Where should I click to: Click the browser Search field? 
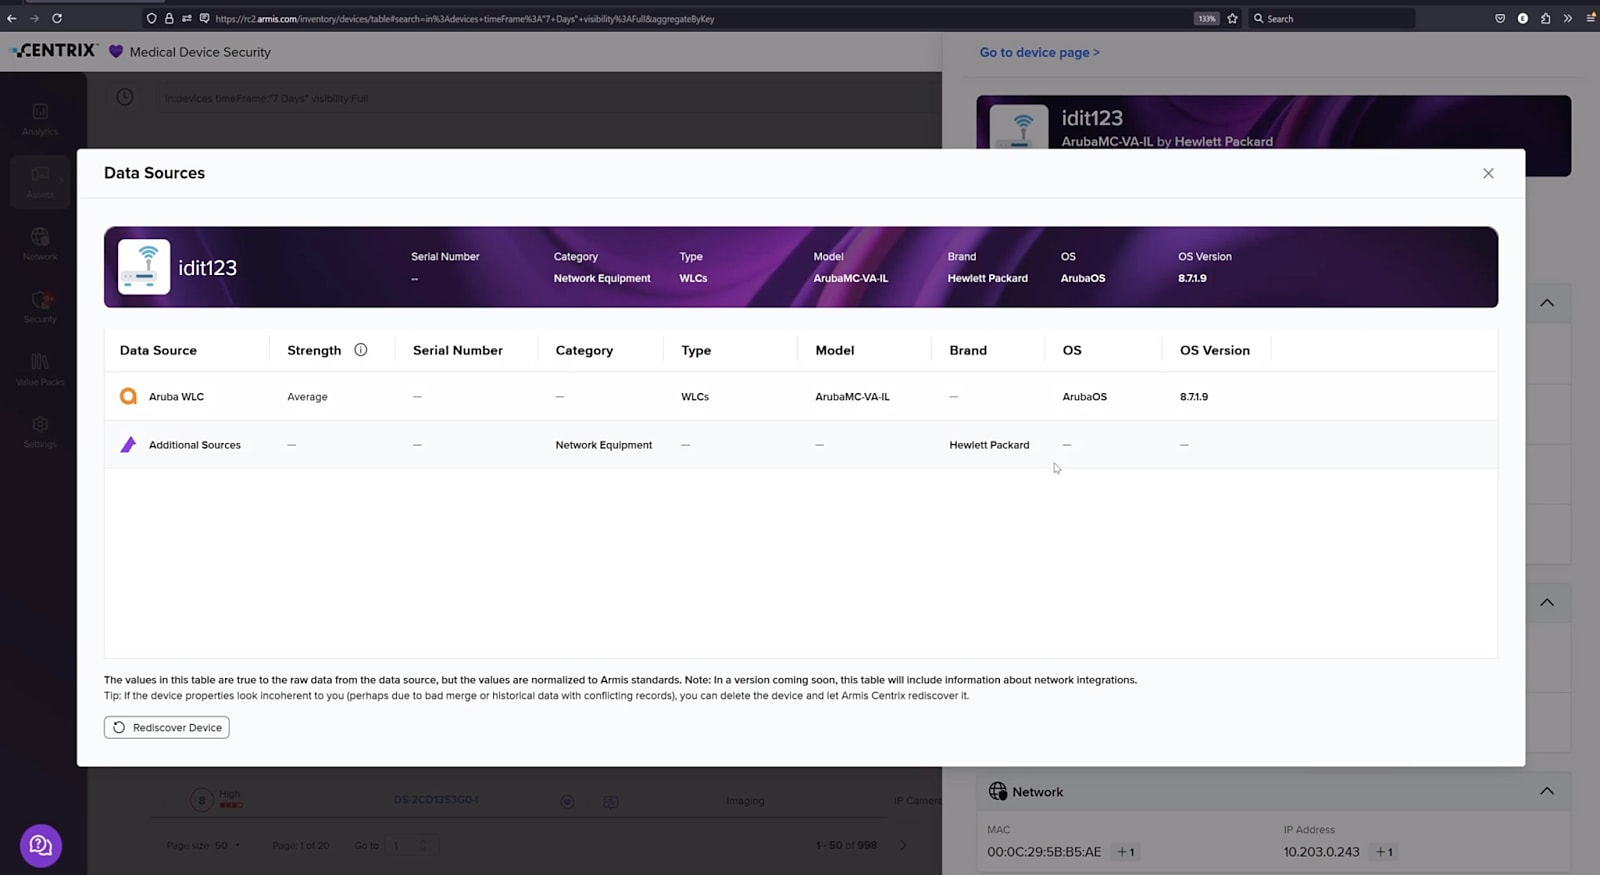(x=1330, y=18)
